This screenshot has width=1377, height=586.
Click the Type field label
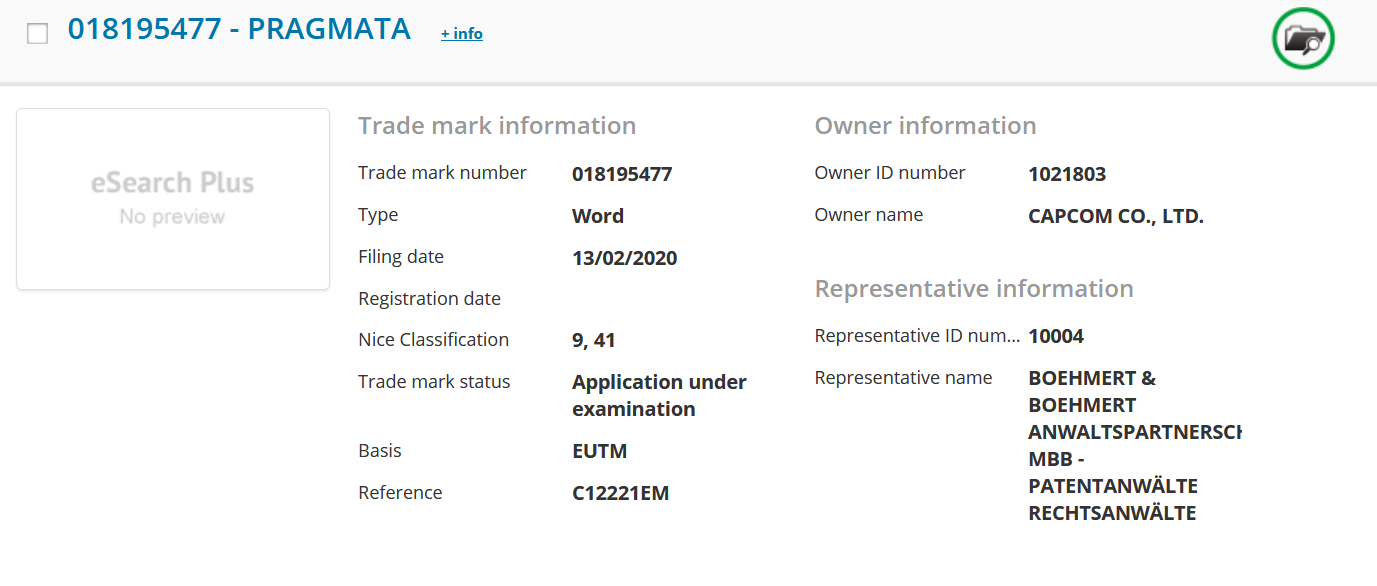[378, 215]
